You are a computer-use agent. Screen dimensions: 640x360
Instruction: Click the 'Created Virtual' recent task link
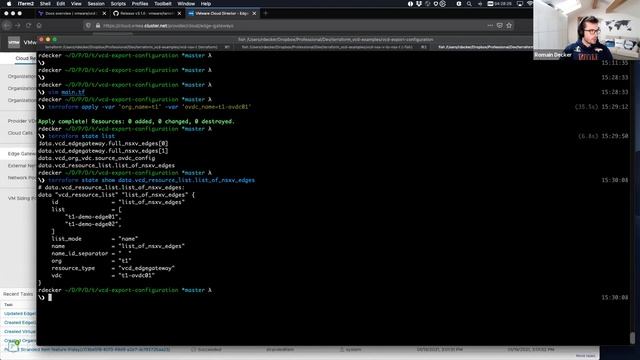click(x=20, y=331)
